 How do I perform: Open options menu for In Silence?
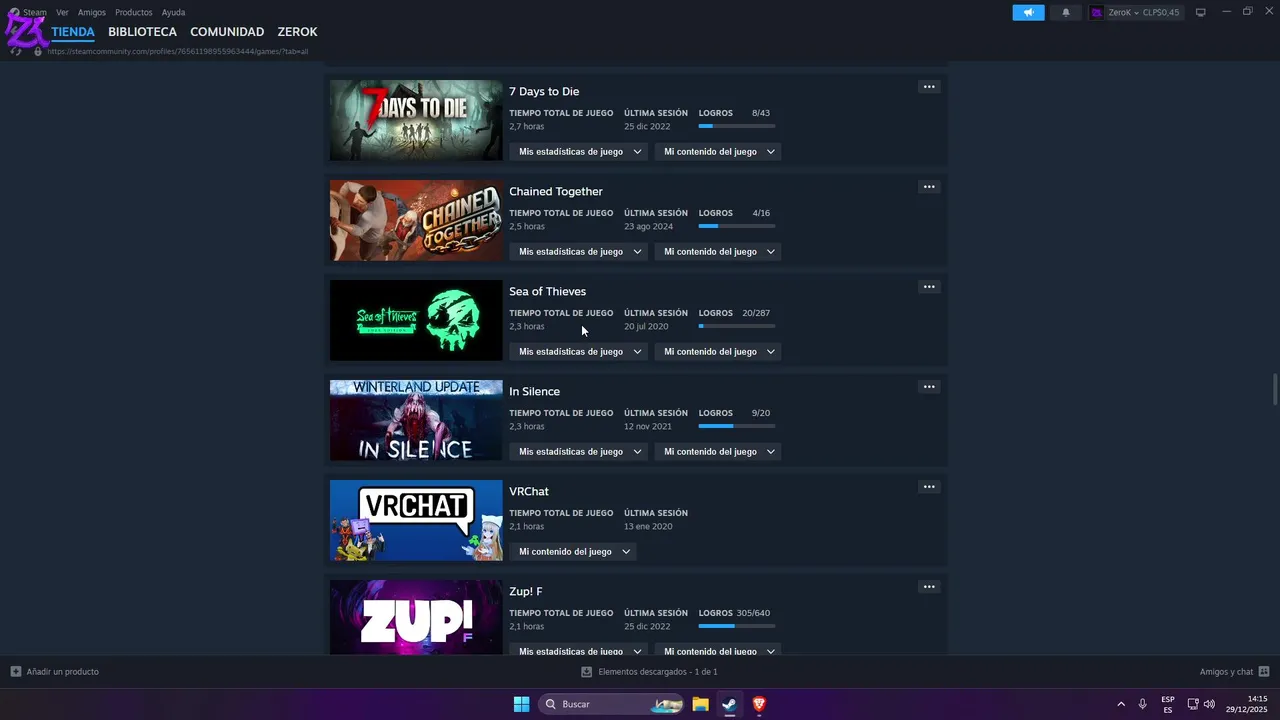pos(929,387)
